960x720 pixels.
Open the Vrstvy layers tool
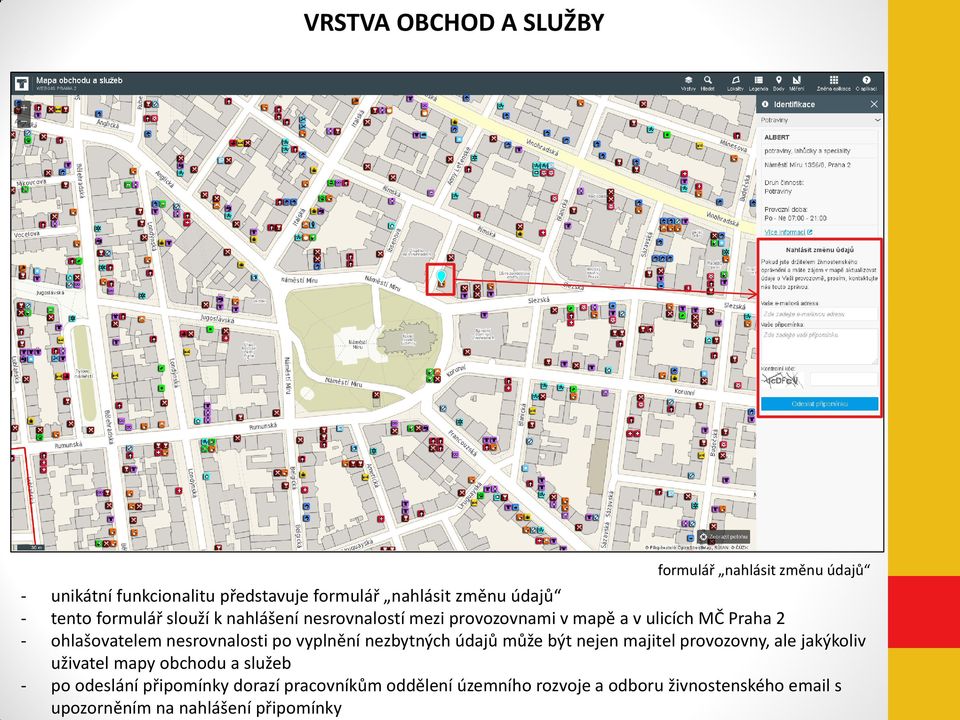pyautogui.click(x=688, y=83)
